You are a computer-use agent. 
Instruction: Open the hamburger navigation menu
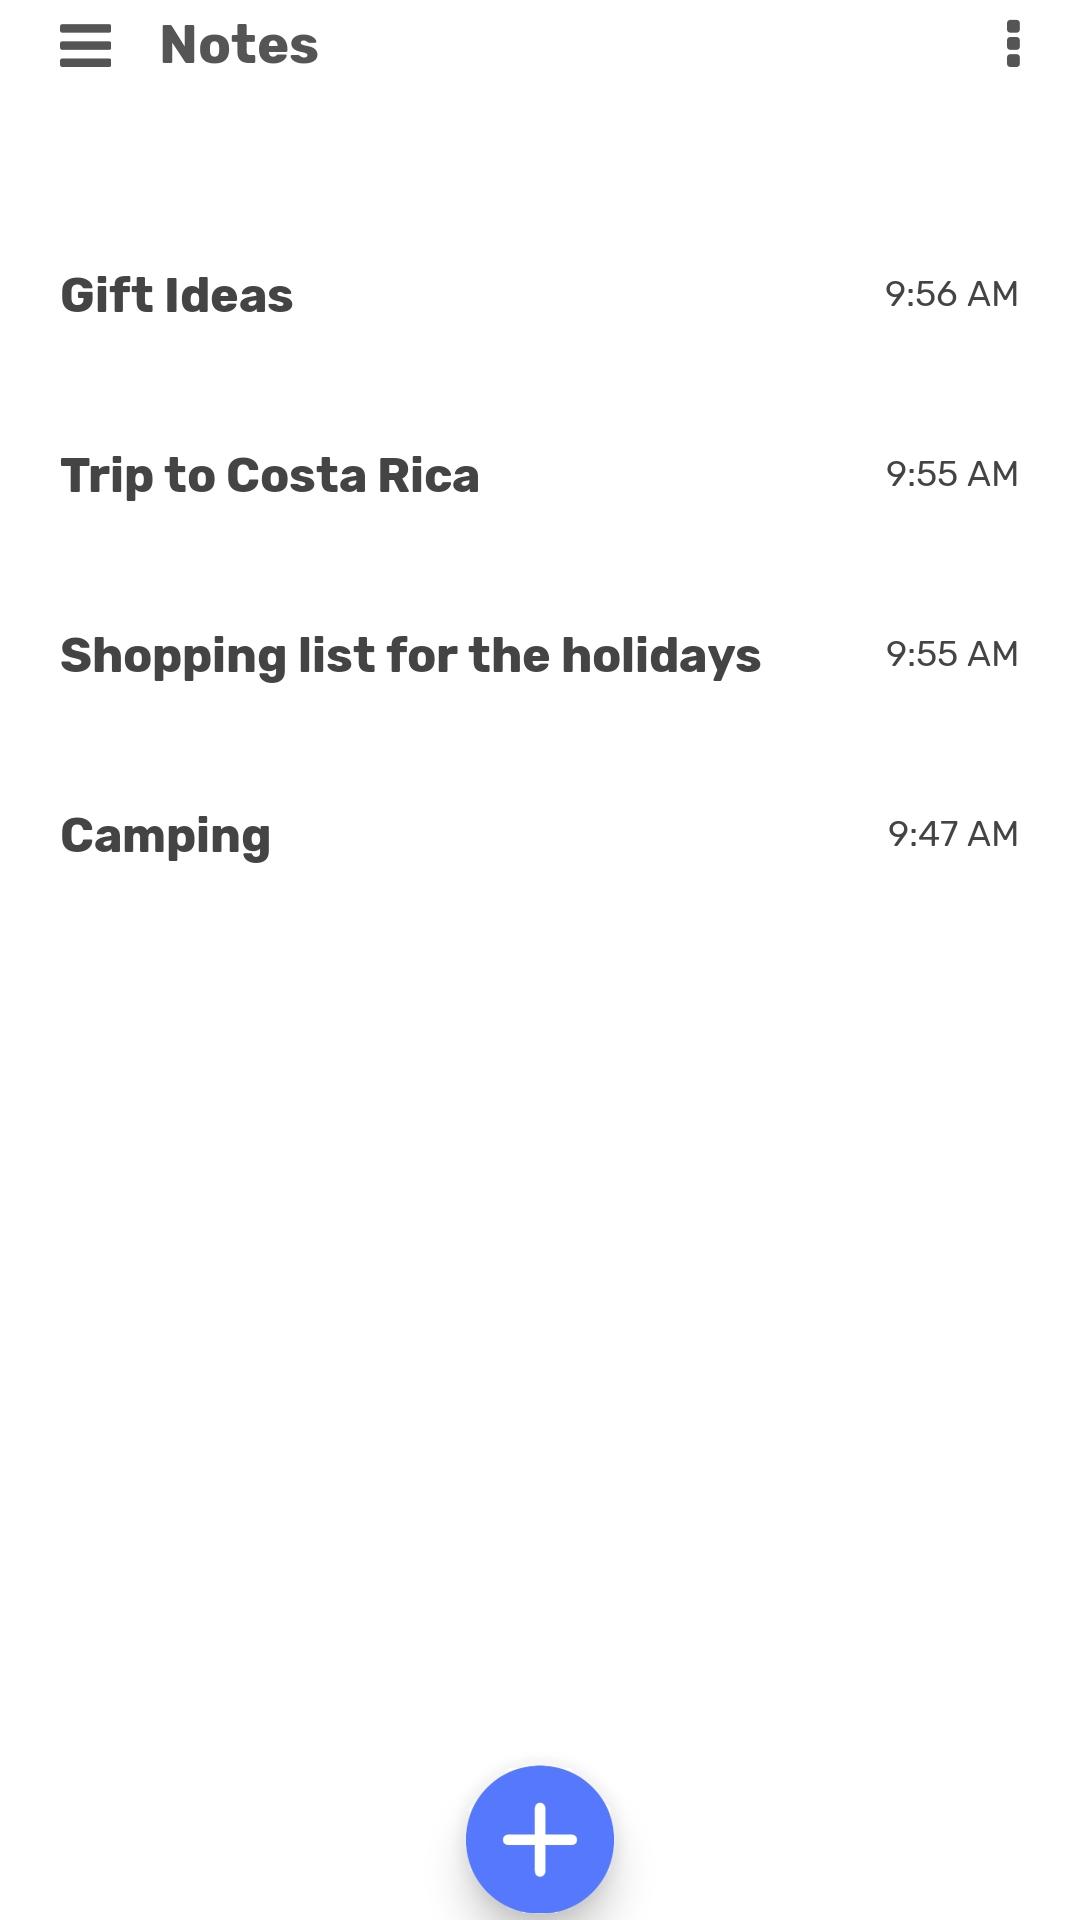tap(85, 45)
